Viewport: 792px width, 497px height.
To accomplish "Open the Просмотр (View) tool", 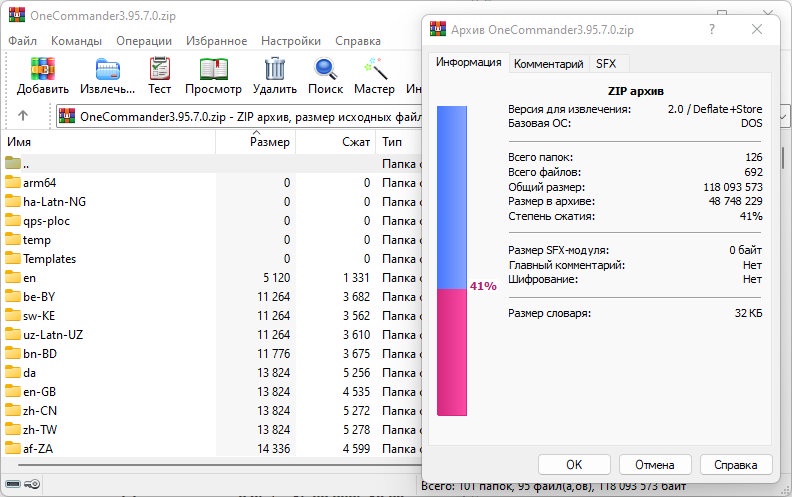I will 213,70.
